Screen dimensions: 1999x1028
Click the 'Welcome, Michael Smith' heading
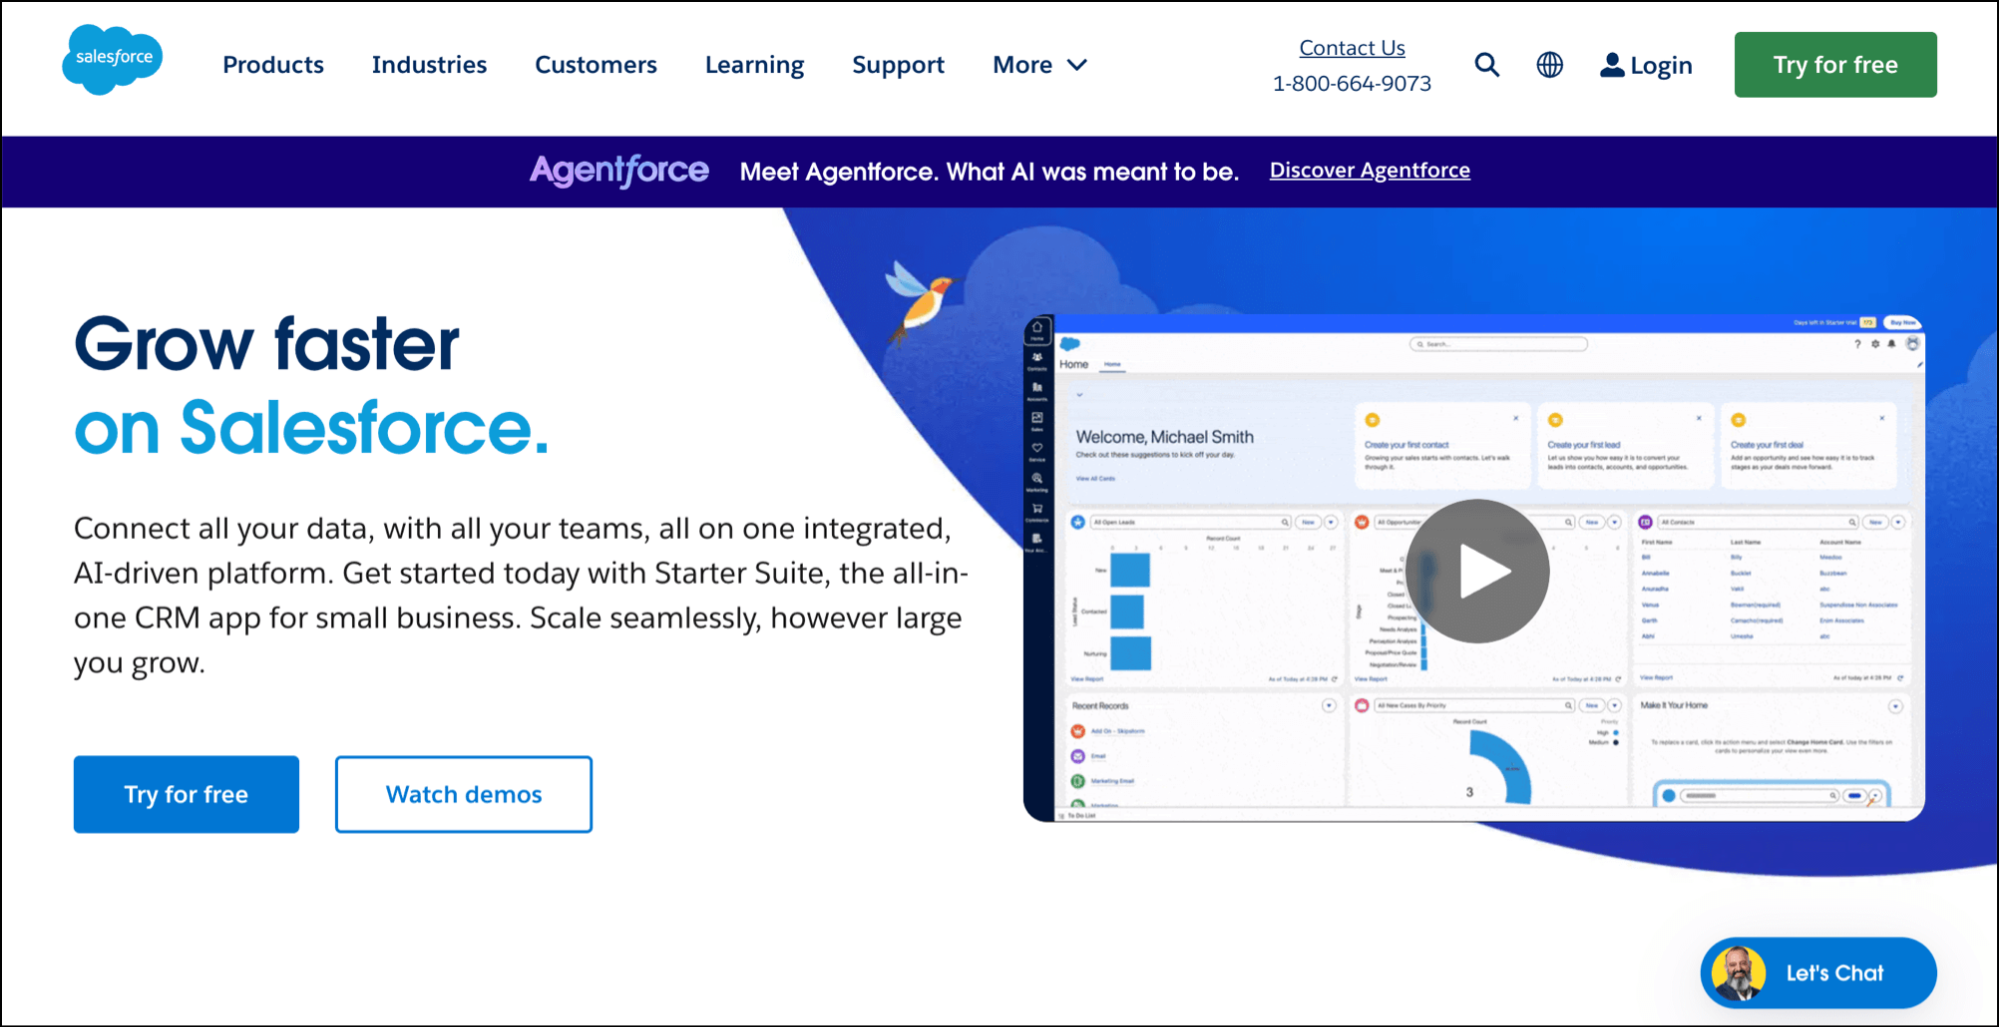(1165, 437)
